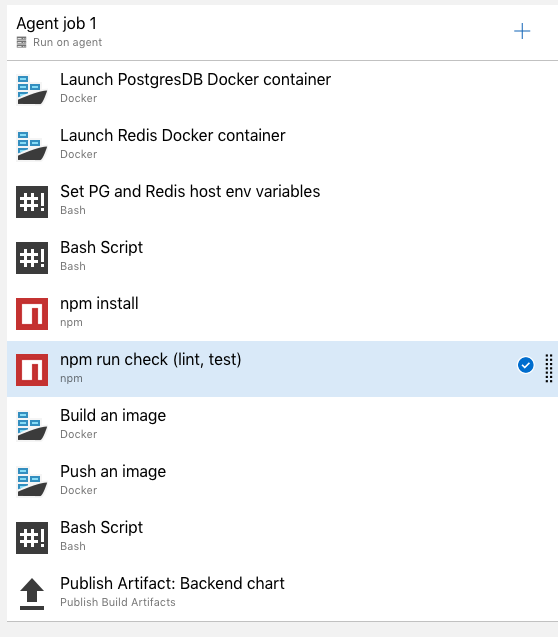Toggle the blue checkmark on npm run check
The width and height of the screenshot is (558, 637).
point(526,365)
